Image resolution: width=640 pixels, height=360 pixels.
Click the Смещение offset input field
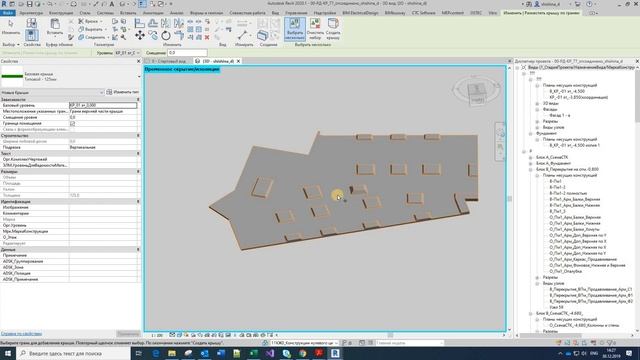[187, 53]
